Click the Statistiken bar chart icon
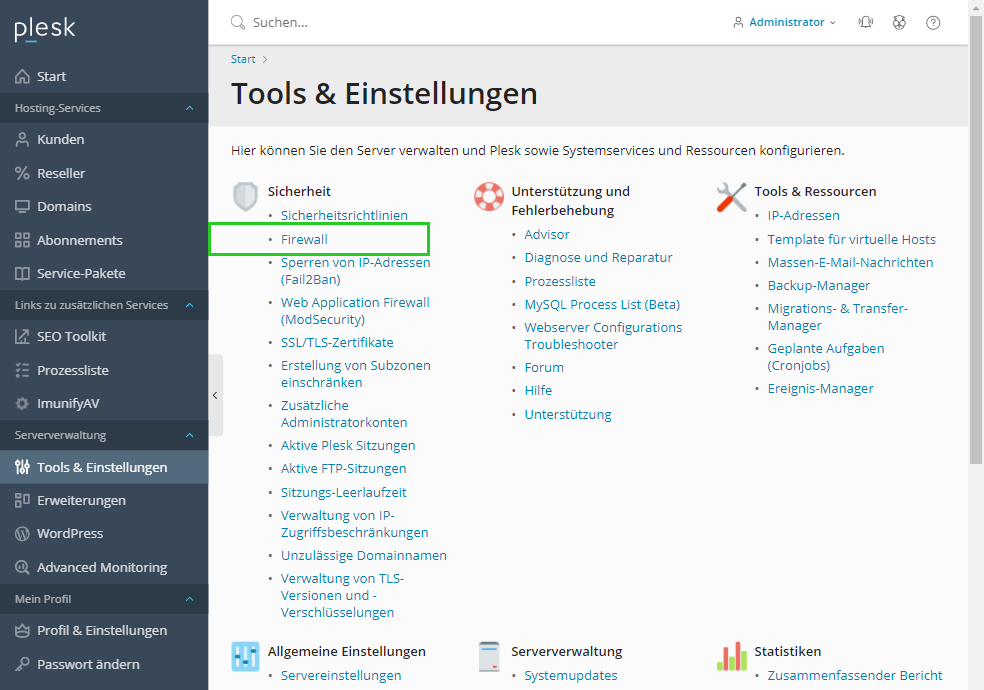 coord(732,657)
